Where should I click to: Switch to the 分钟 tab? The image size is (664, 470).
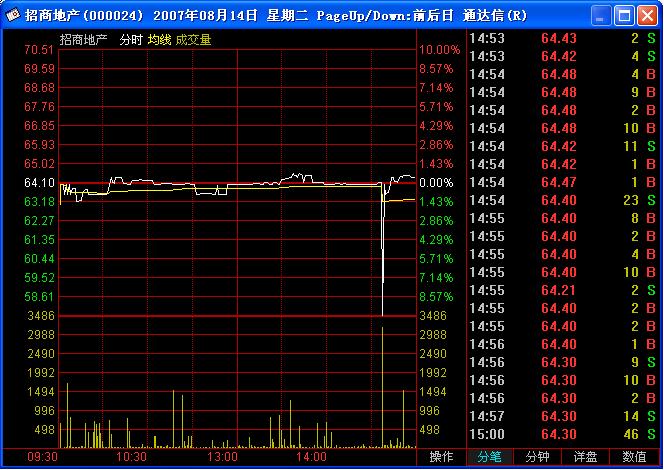[537, 457]
